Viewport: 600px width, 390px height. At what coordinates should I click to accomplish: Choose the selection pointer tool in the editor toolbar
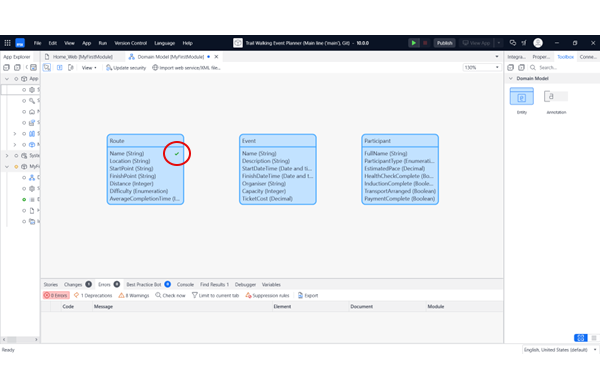pos(47,68)
